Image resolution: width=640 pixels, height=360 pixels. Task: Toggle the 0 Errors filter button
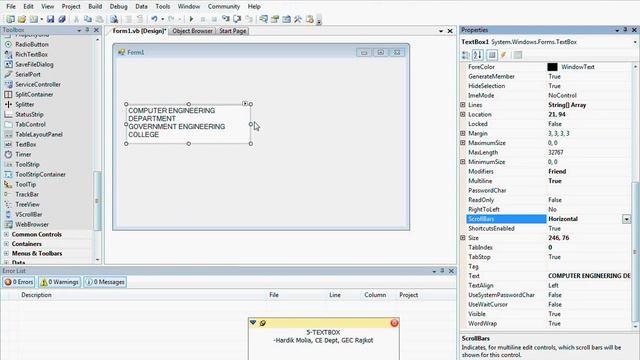[19, 282]
